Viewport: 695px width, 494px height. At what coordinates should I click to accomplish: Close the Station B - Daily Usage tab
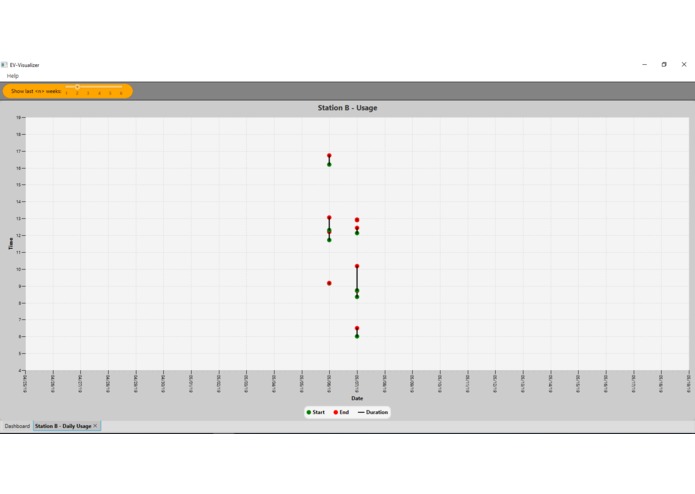point(95,426)
